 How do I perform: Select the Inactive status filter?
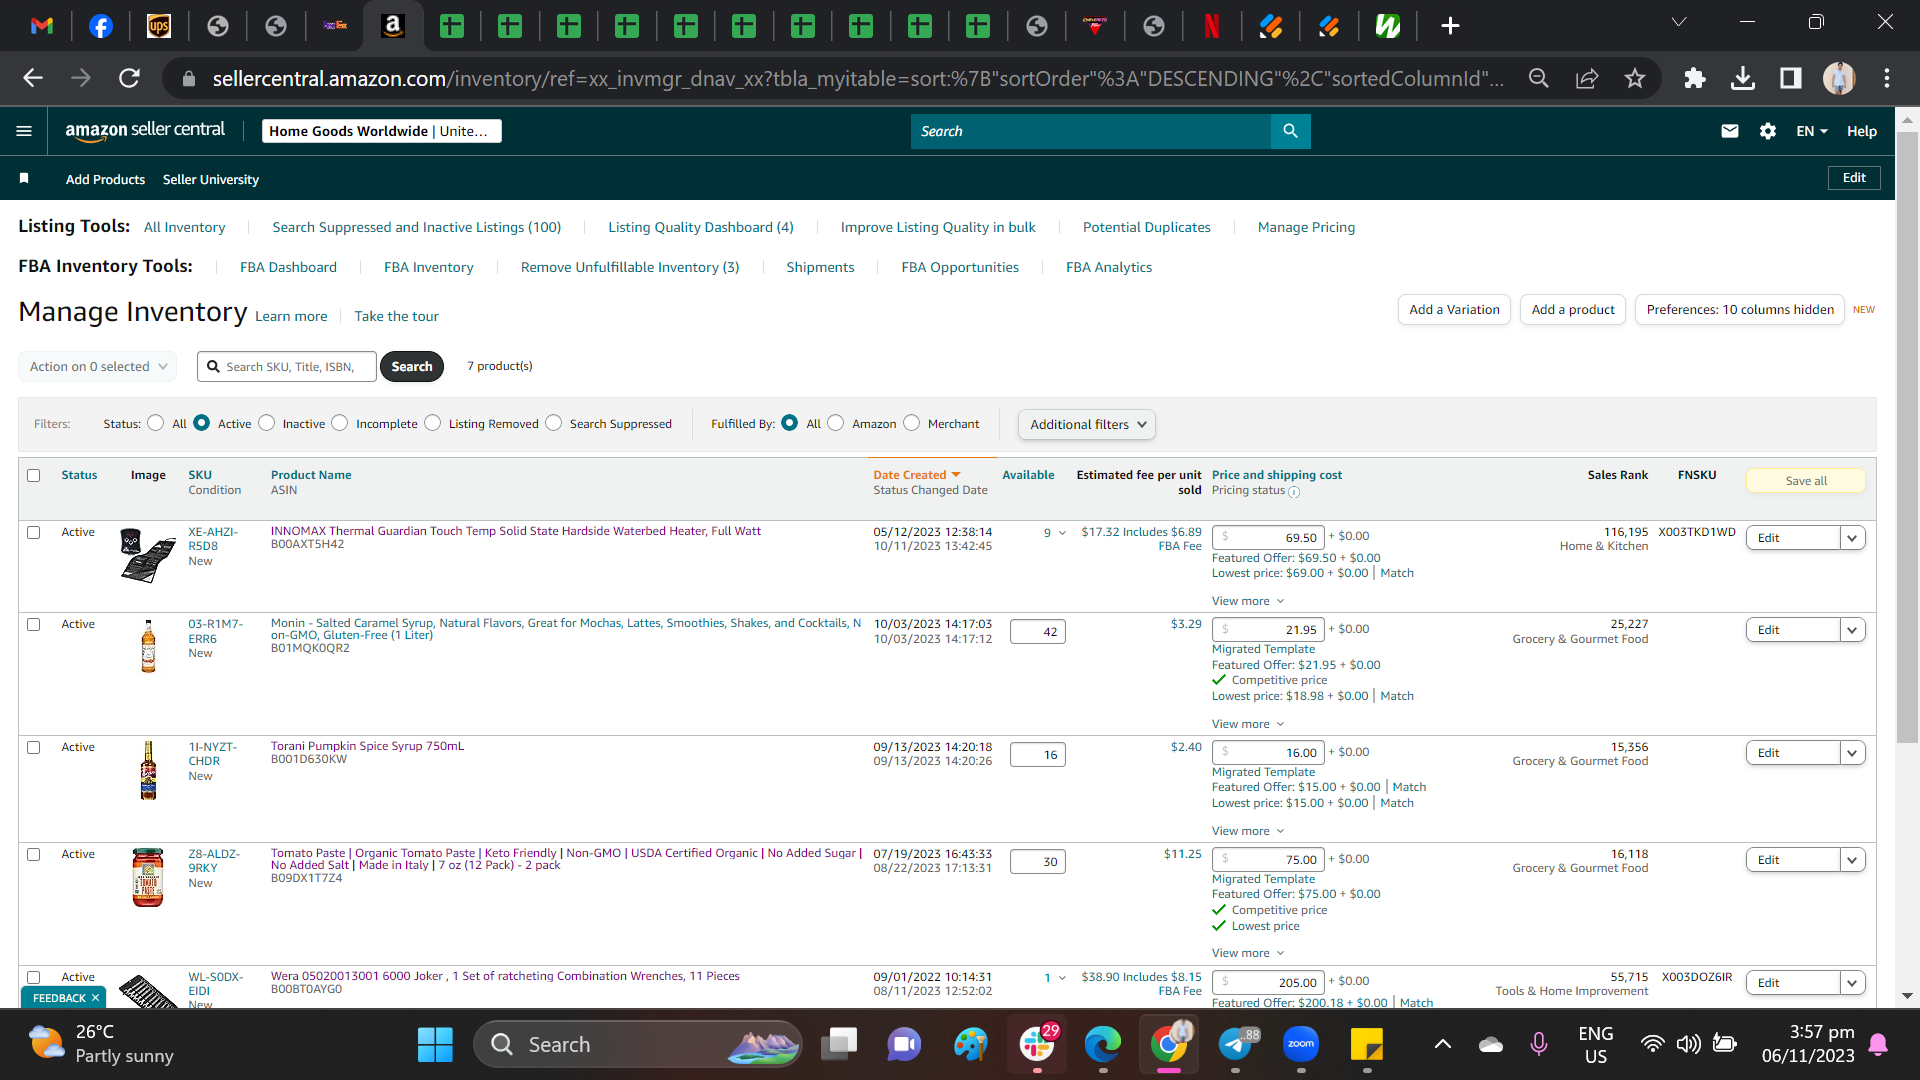(267, 423)
